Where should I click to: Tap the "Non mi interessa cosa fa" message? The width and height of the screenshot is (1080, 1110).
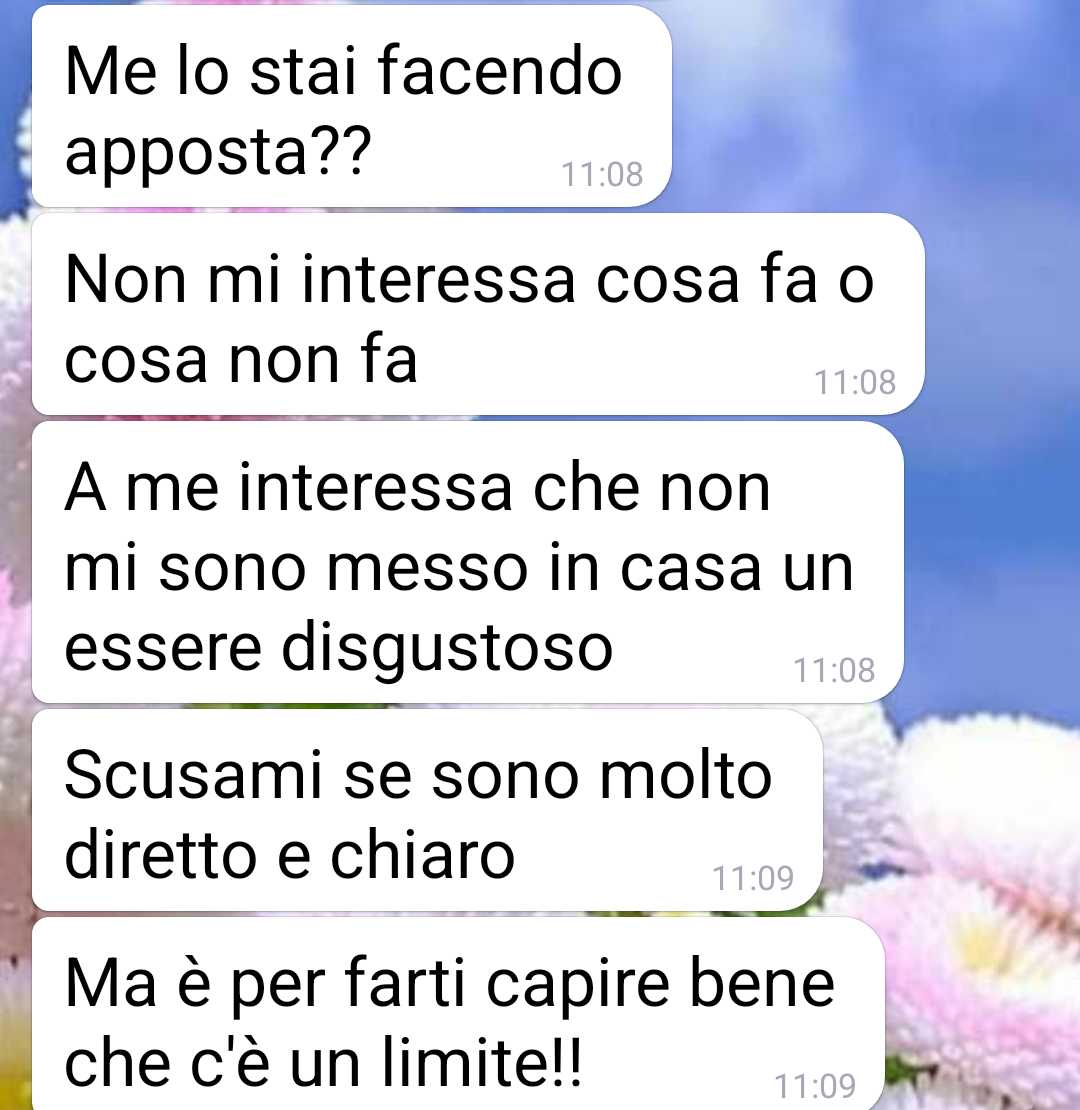click(x=478, y=314)
